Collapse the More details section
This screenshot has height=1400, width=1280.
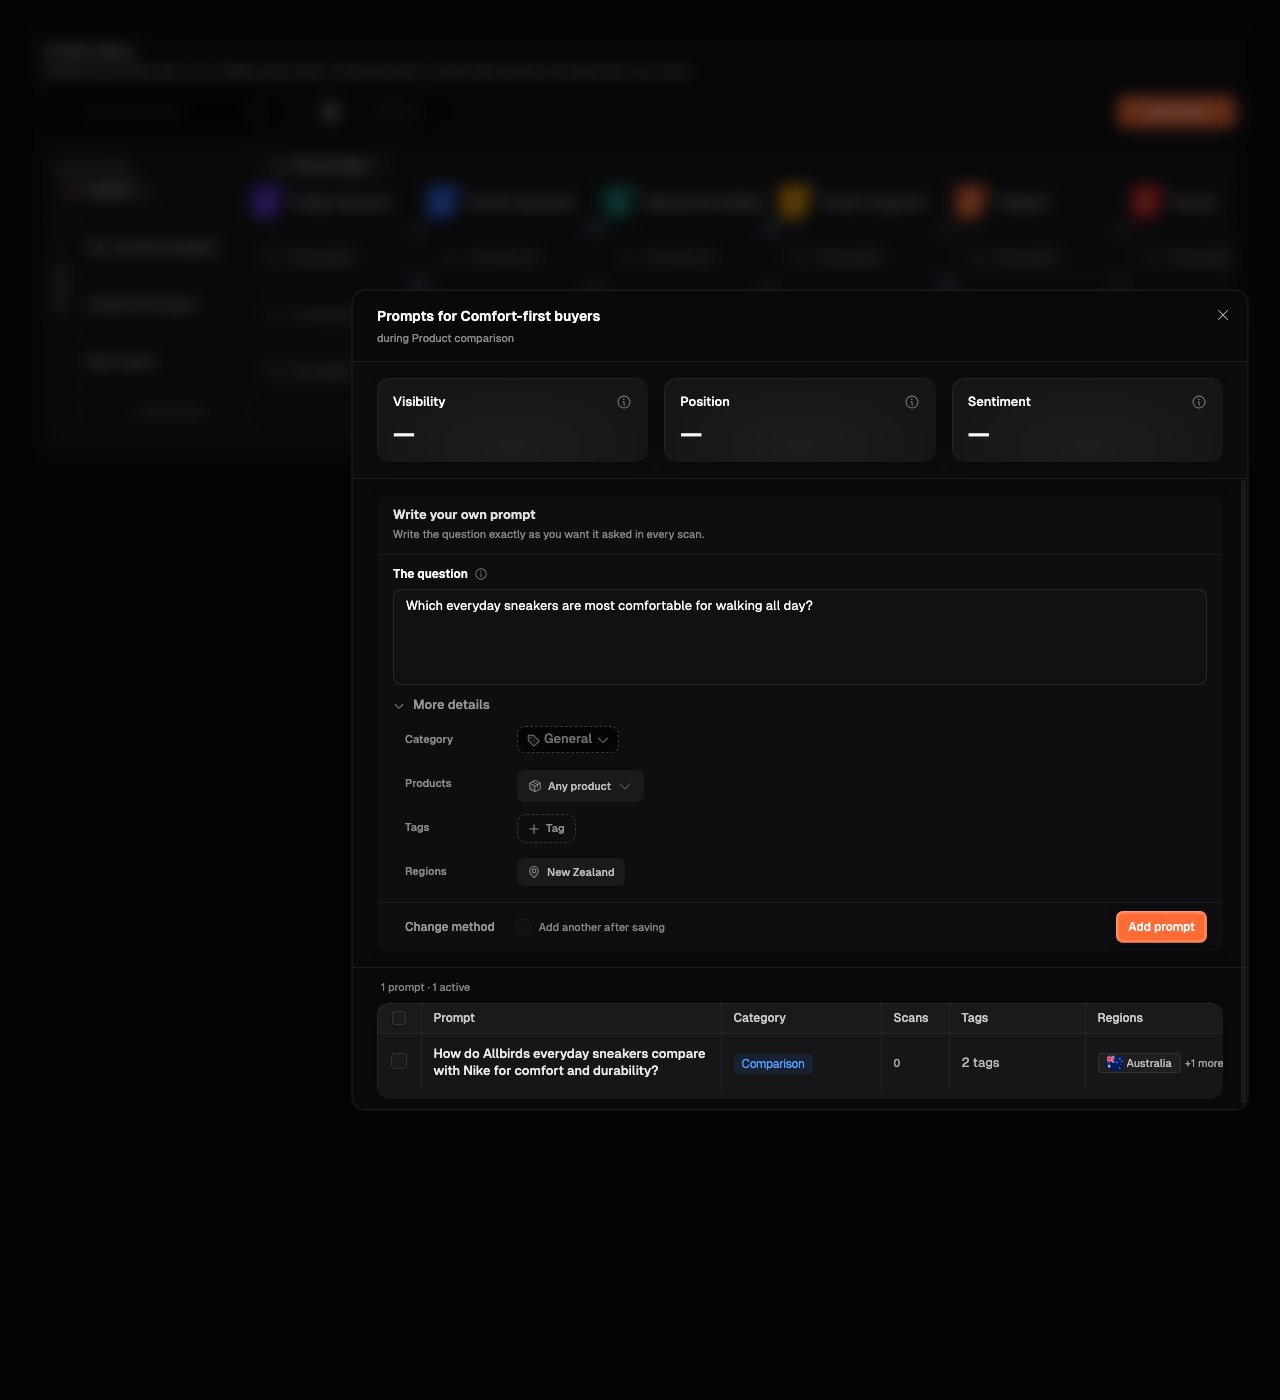(x=442, y=705)
